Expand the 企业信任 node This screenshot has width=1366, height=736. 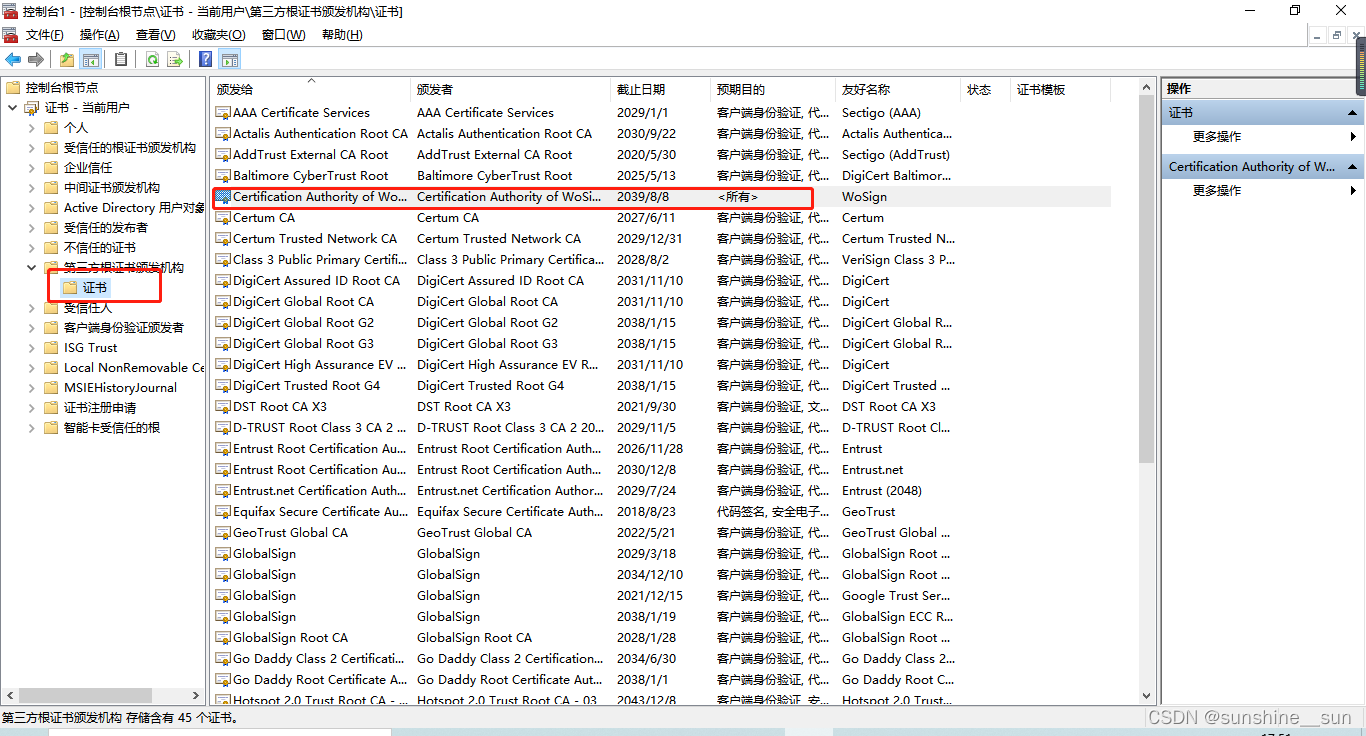32,168
